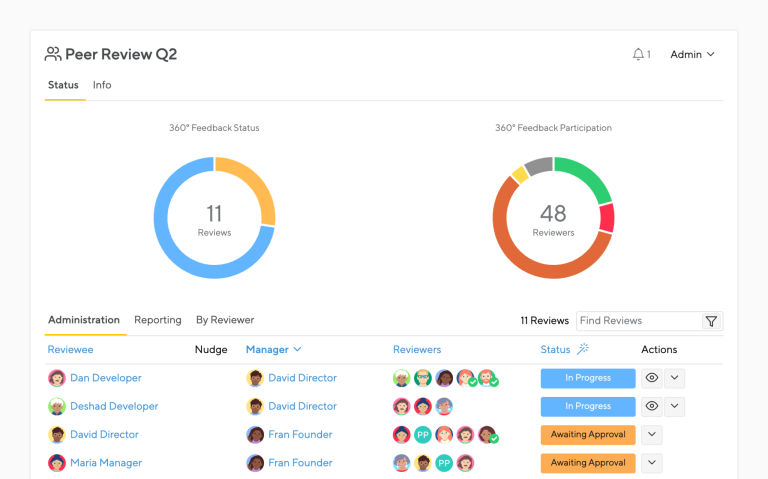Expand actions dropdown for Maria Manager
This screenshot has width=768, height=479.
click(x=651, y=463)
